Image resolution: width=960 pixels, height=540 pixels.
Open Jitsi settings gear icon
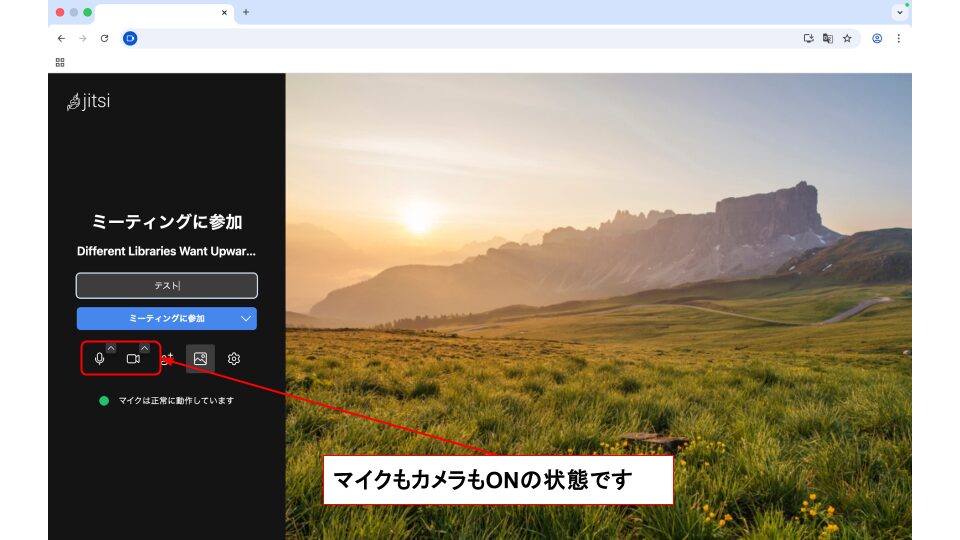(x=234, y=358)
